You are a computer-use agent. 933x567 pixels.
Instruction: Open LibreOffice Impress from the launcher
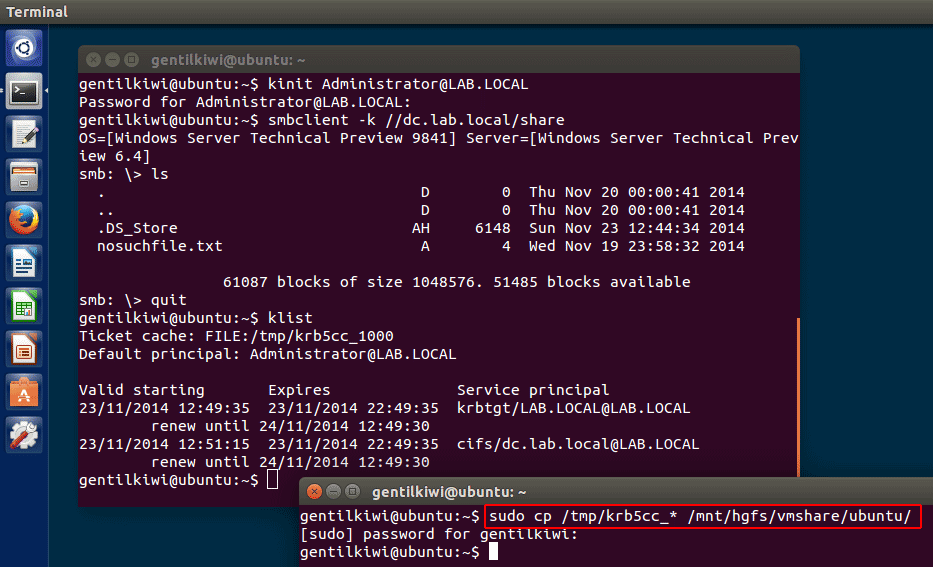(x=24, y=349)
